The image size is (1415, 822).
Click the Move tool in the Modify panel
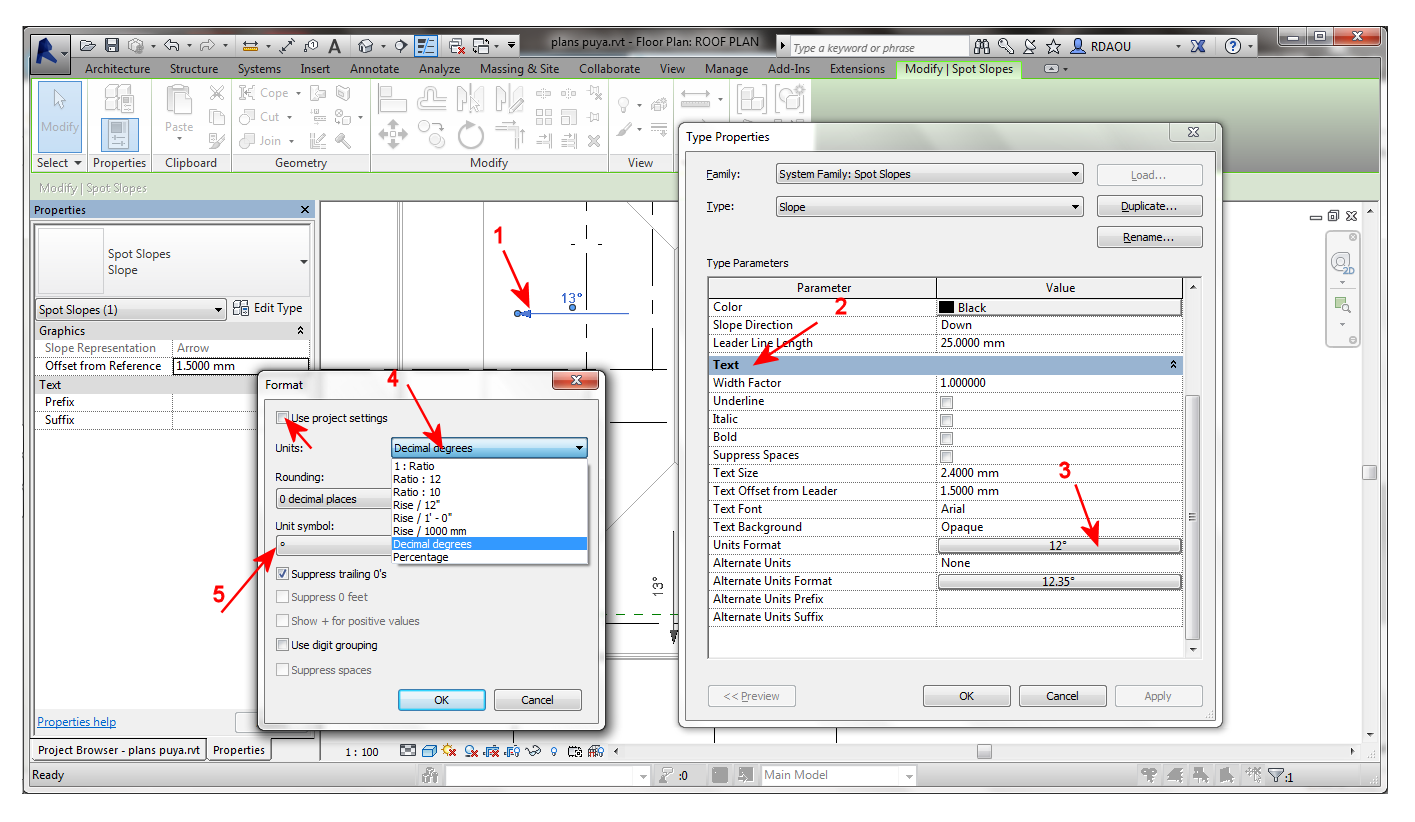click(x=392, y=134)
